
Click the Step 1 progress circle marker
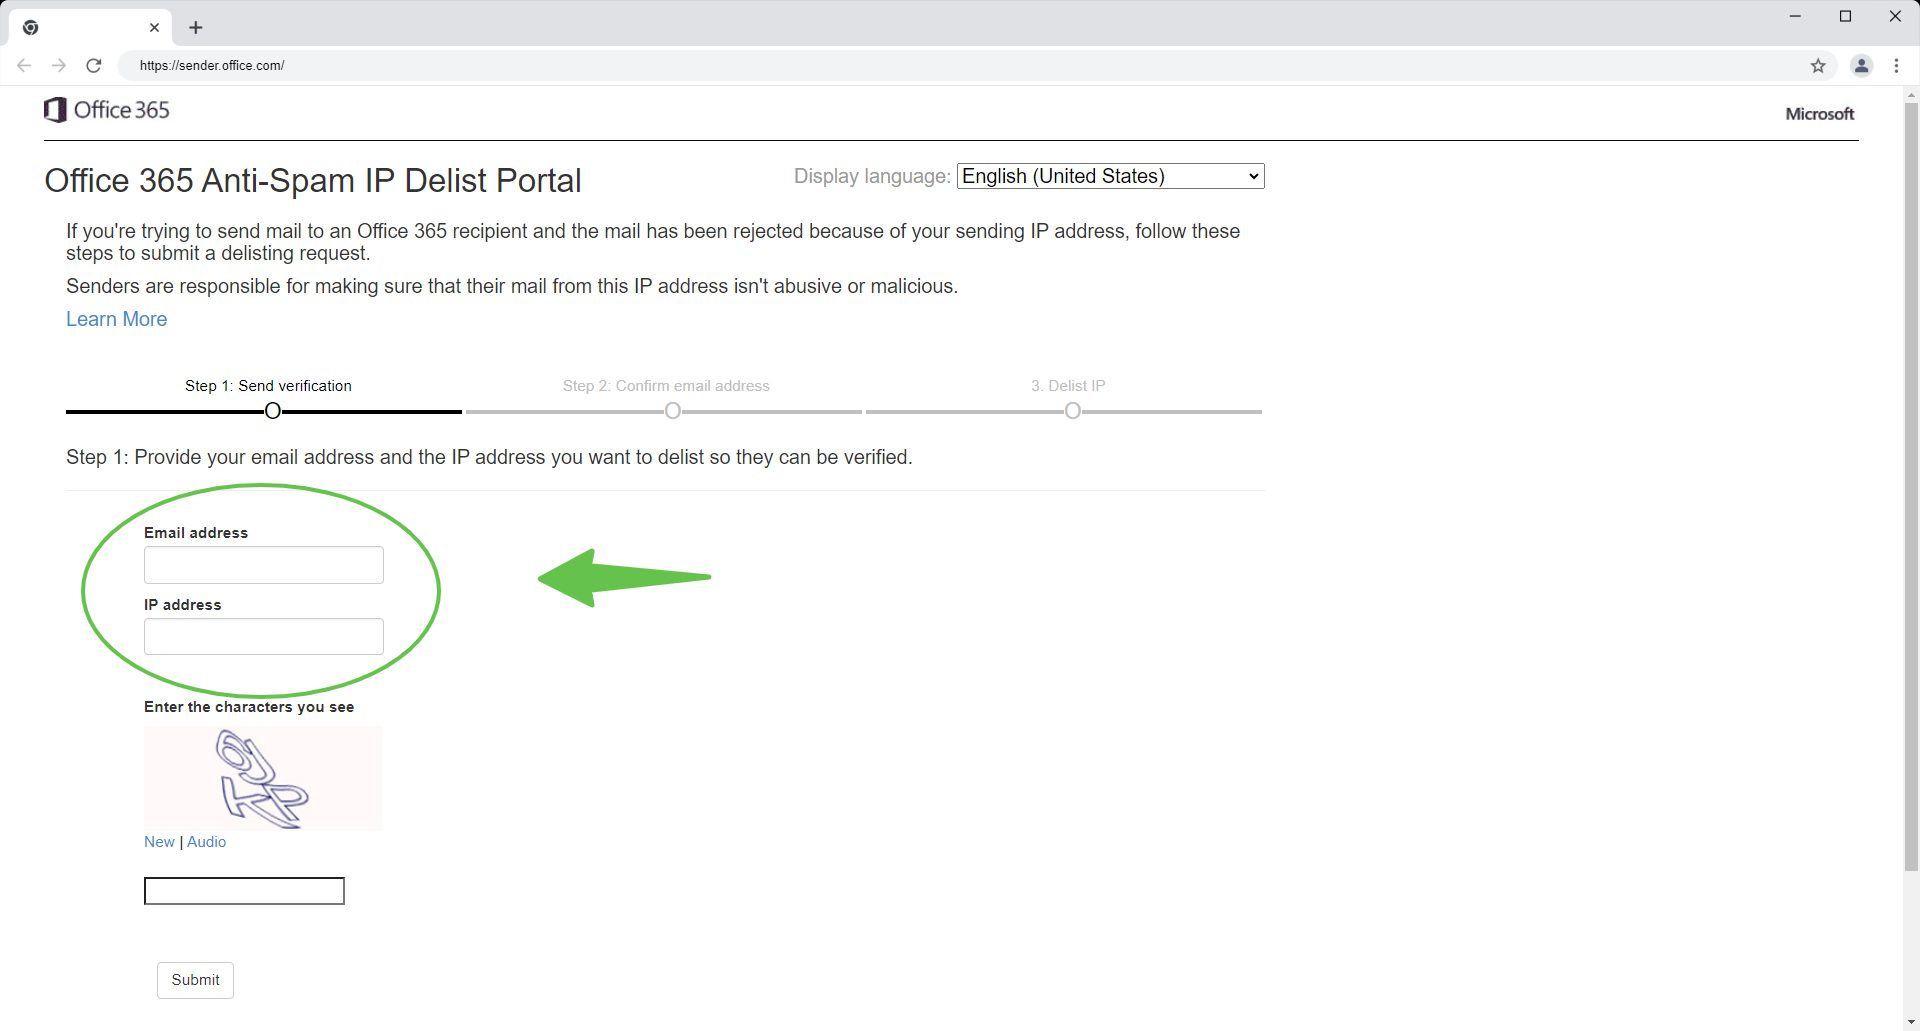[x=273, y=411]
